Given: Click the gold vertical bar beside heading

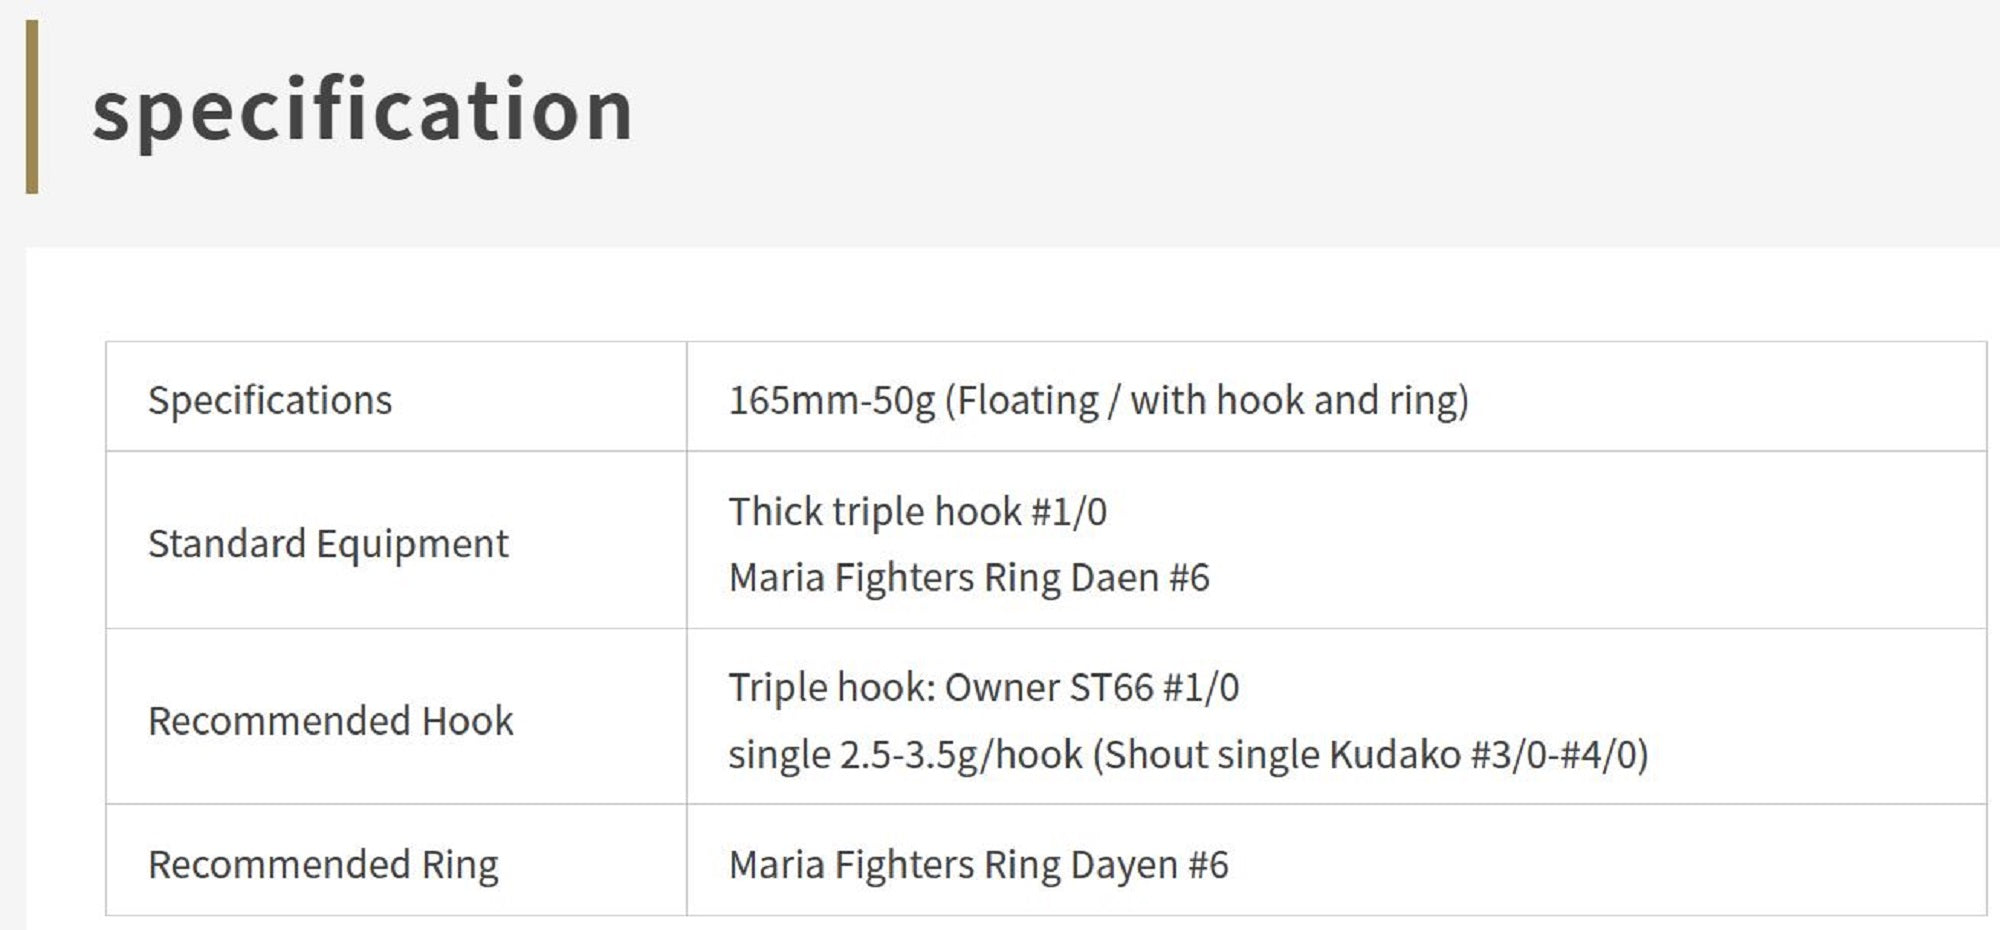Looking at the screenshot, I should 32,107.
